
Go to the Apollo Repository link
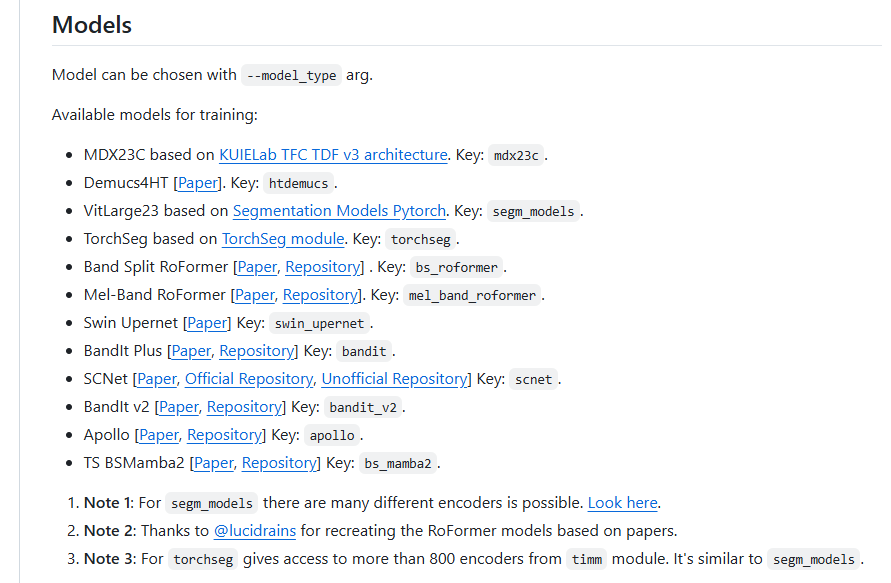(224, 435)
